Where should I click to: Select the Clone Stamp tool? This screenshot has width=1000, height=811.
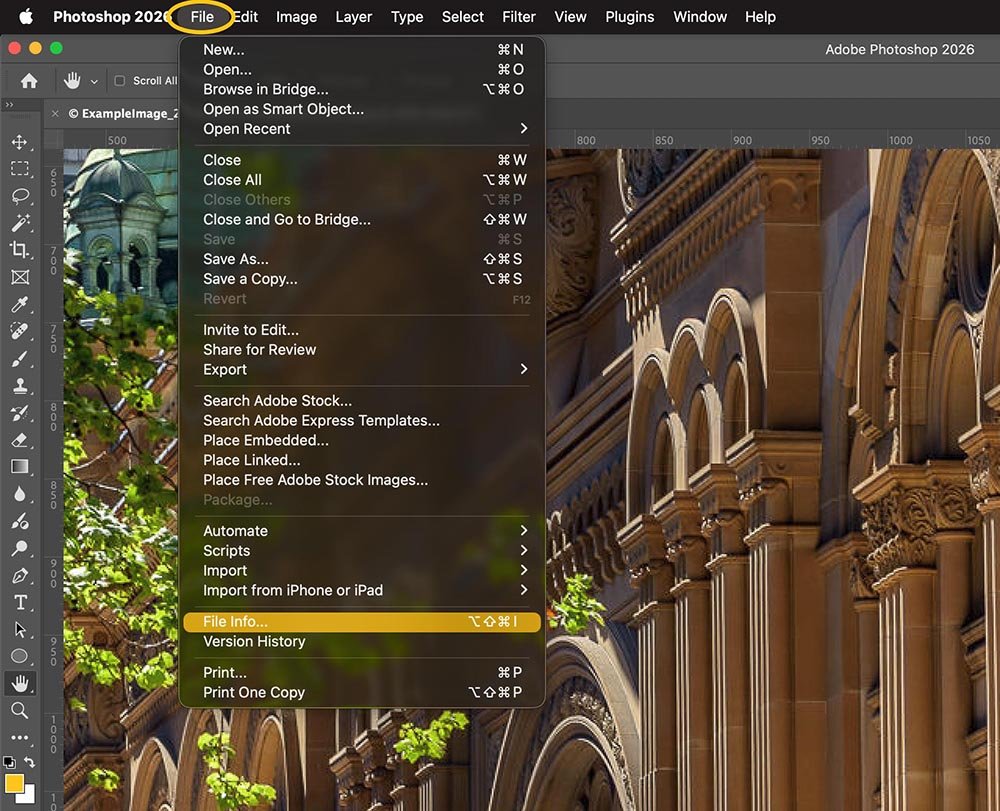[20, 386]
